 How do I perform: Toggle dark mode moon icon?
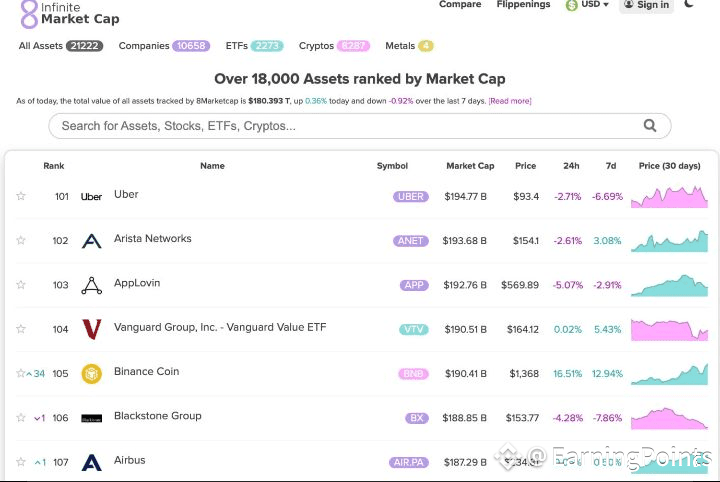pos(689,4)
